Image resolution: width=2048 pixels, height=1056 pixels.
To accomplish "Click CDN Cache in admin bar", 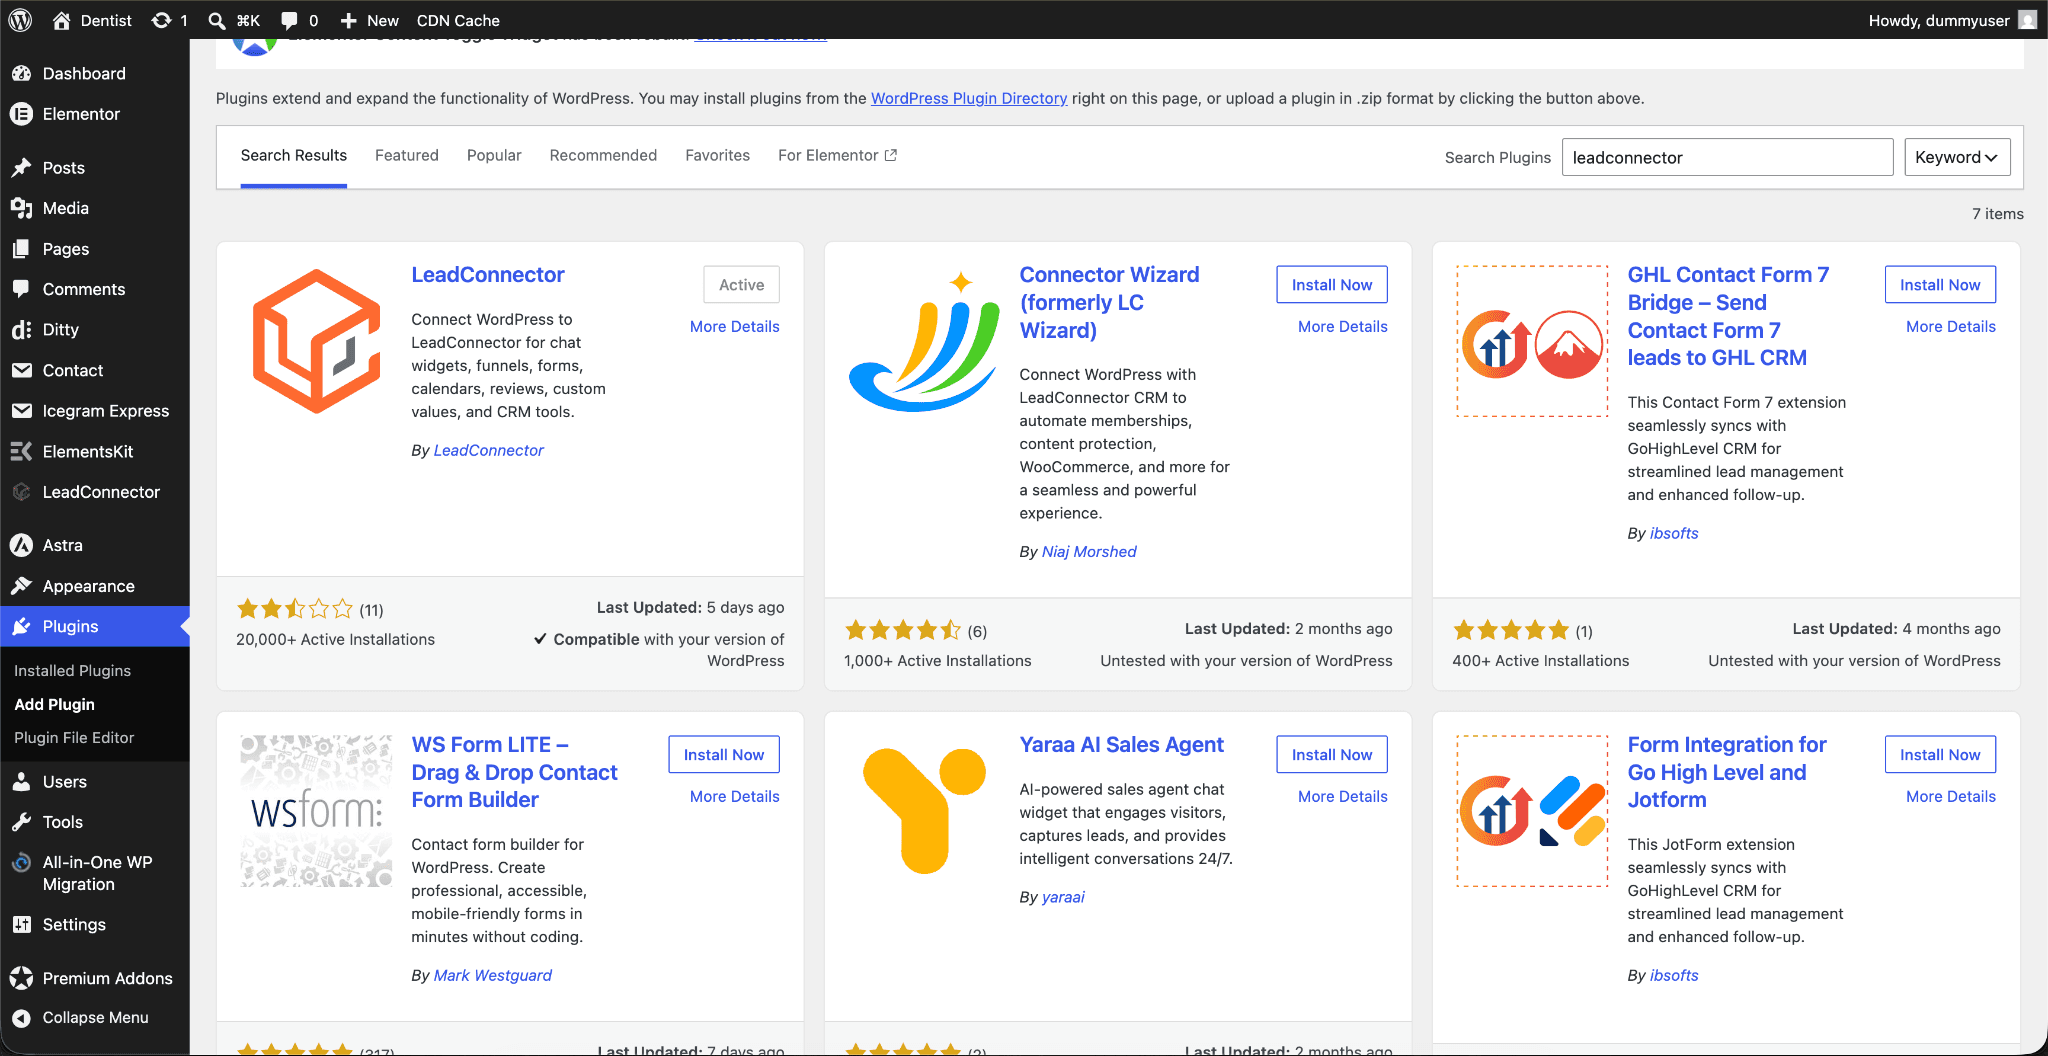I will (458, 20).
